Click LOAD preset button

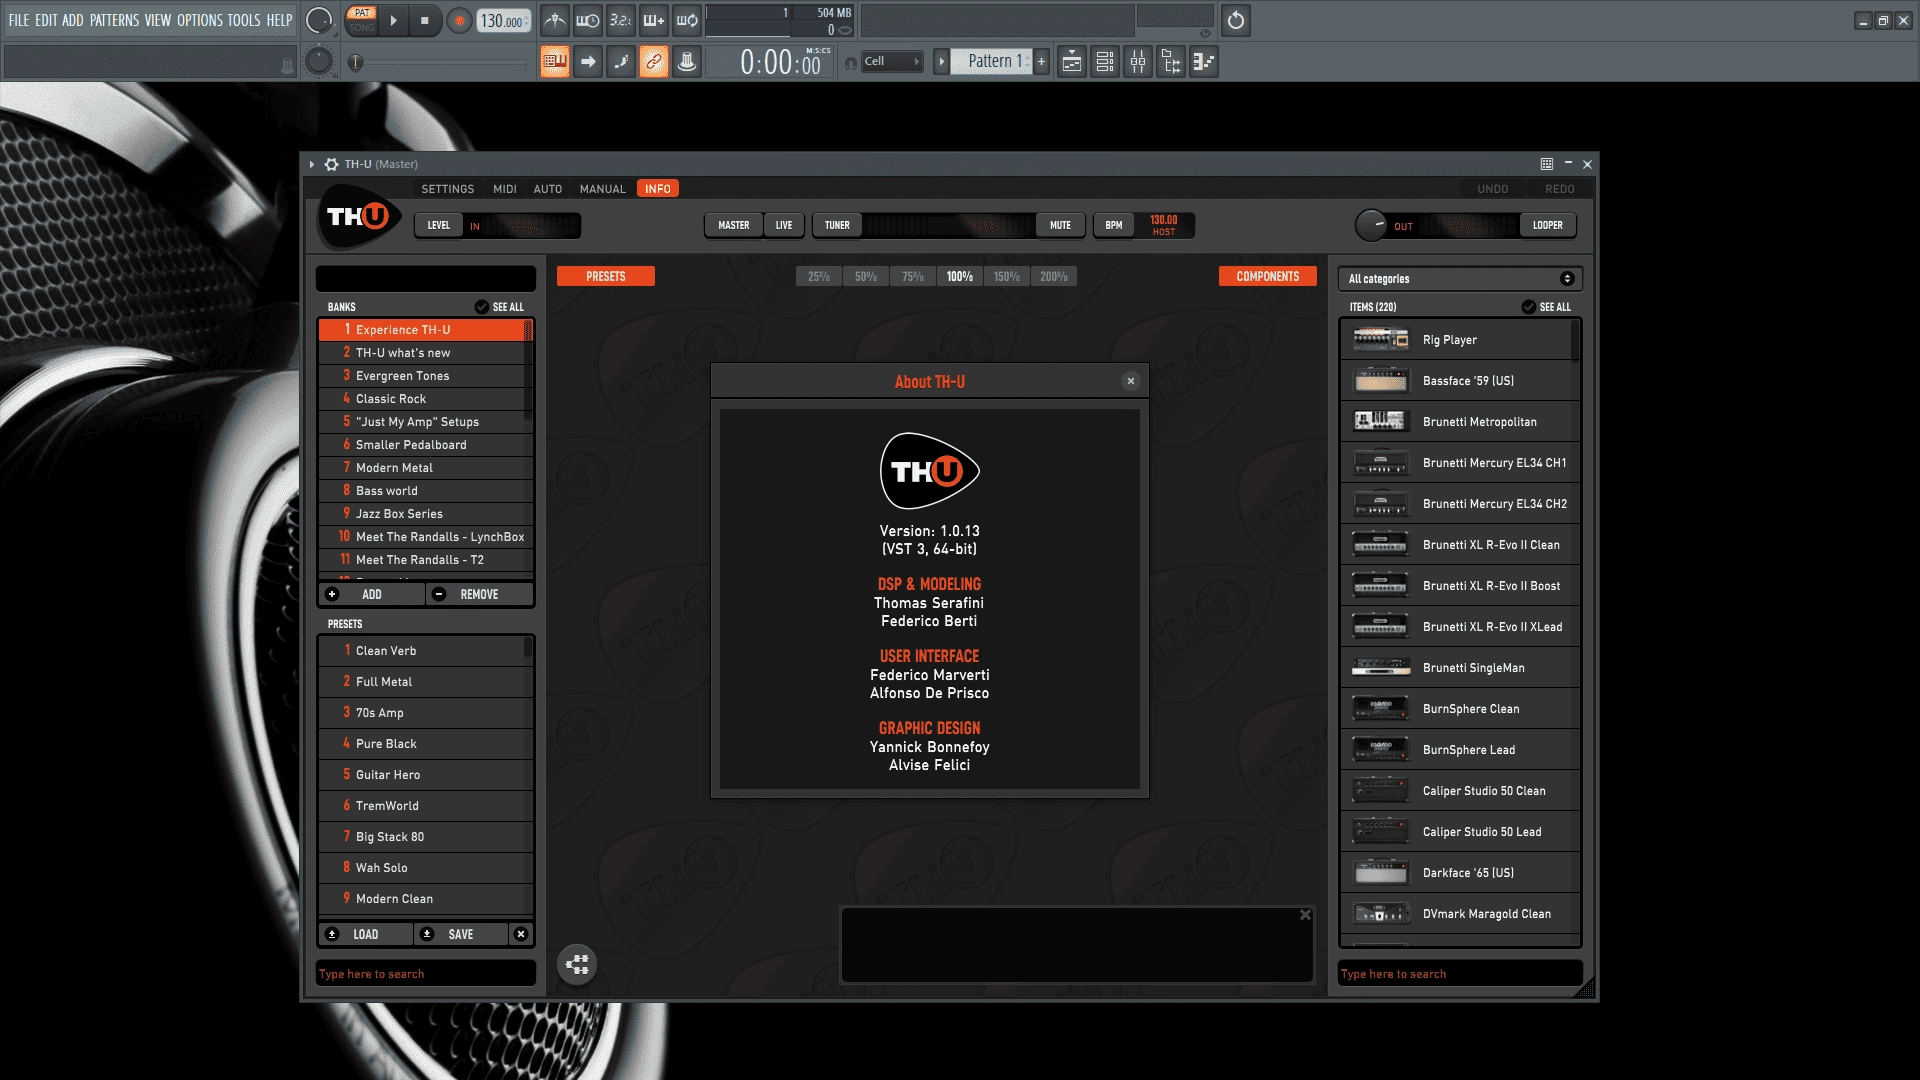coord(365,935)
